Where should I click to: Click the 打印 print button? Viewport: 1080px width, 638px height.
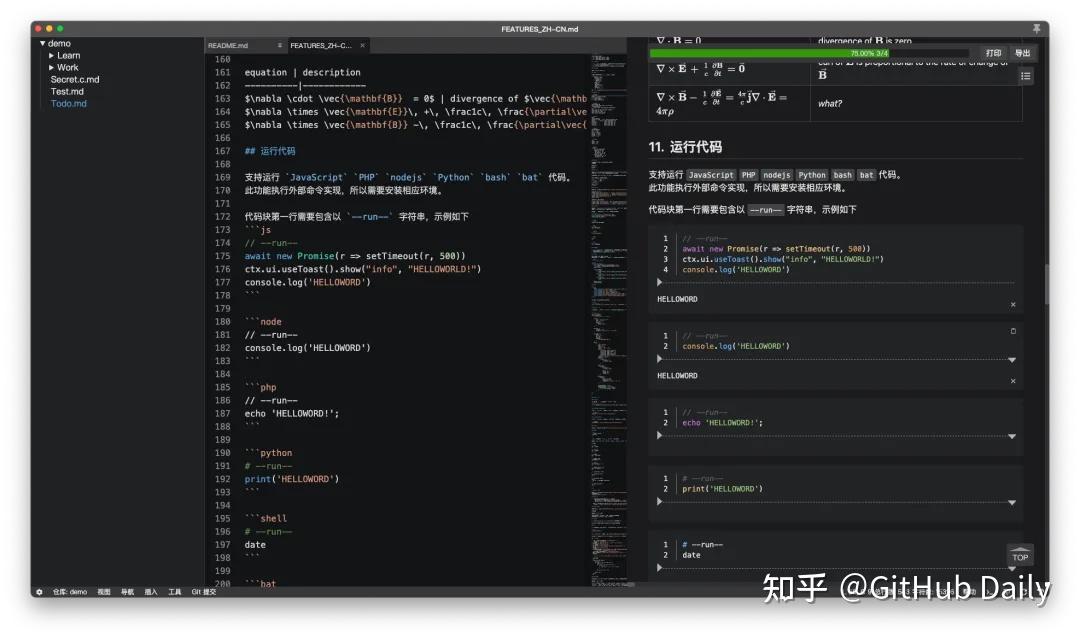point(993,53)
